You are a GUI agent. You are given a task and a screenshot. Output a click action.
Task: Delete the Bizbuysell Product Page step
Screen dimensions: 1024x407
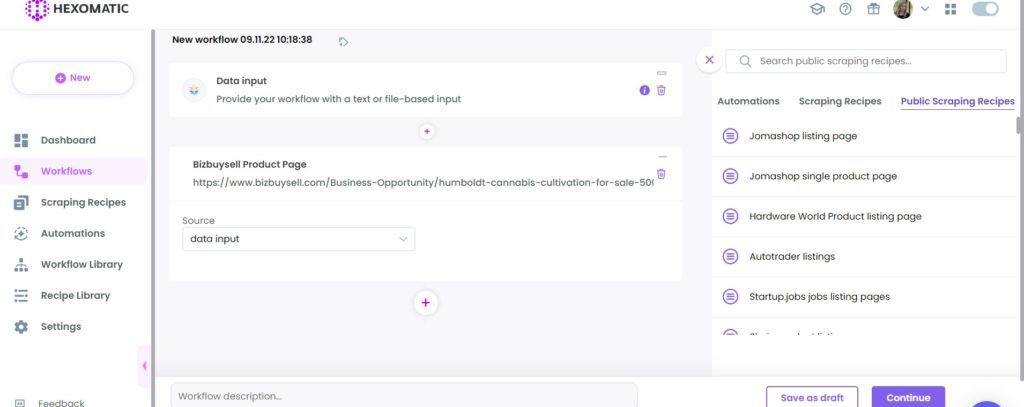tap(661, 174)
